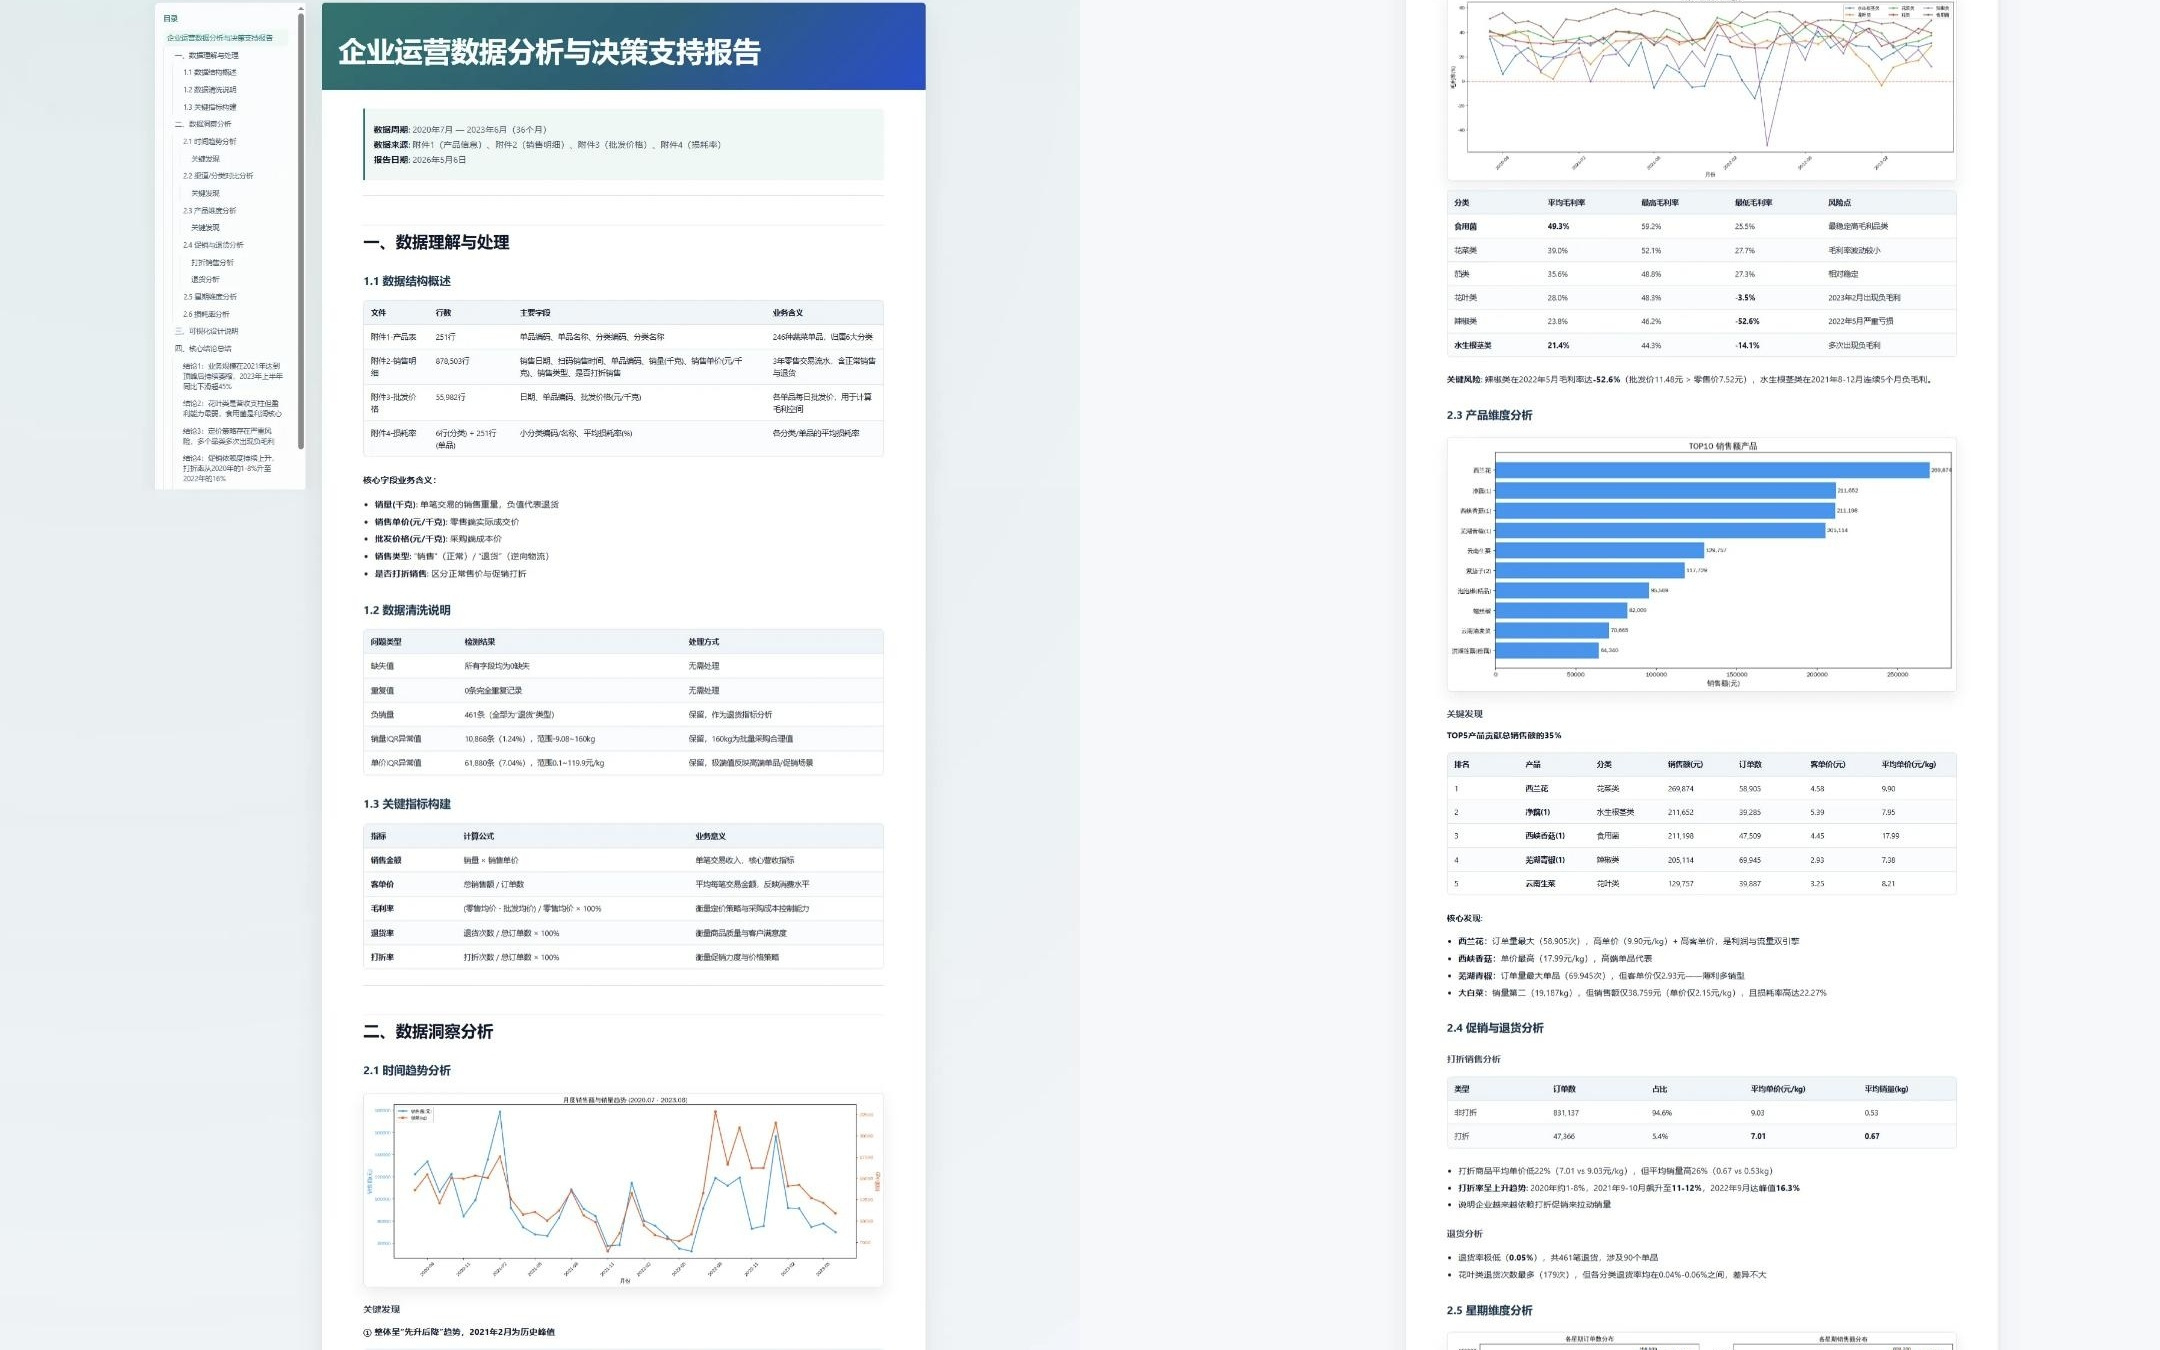Click the '2.5 星期维度分析' heading in the report
The image size is (2160, 1350).
(1489, 1311)
